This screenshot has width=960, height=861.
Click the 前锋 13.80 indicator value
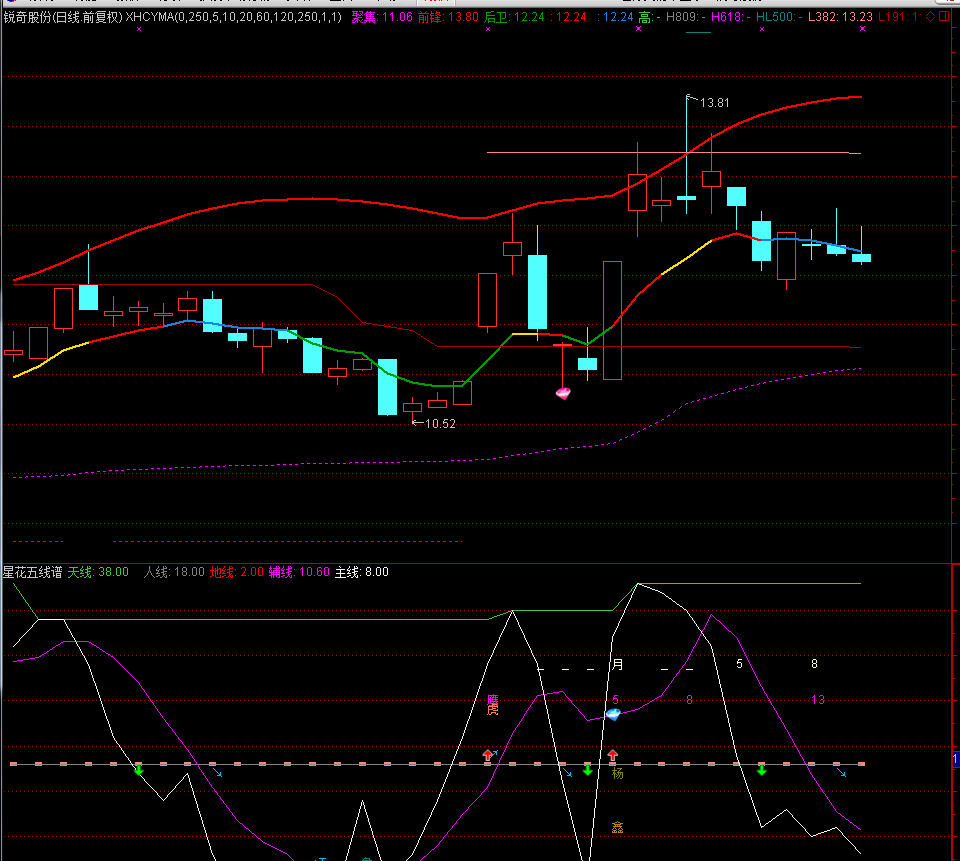point(447,17)
